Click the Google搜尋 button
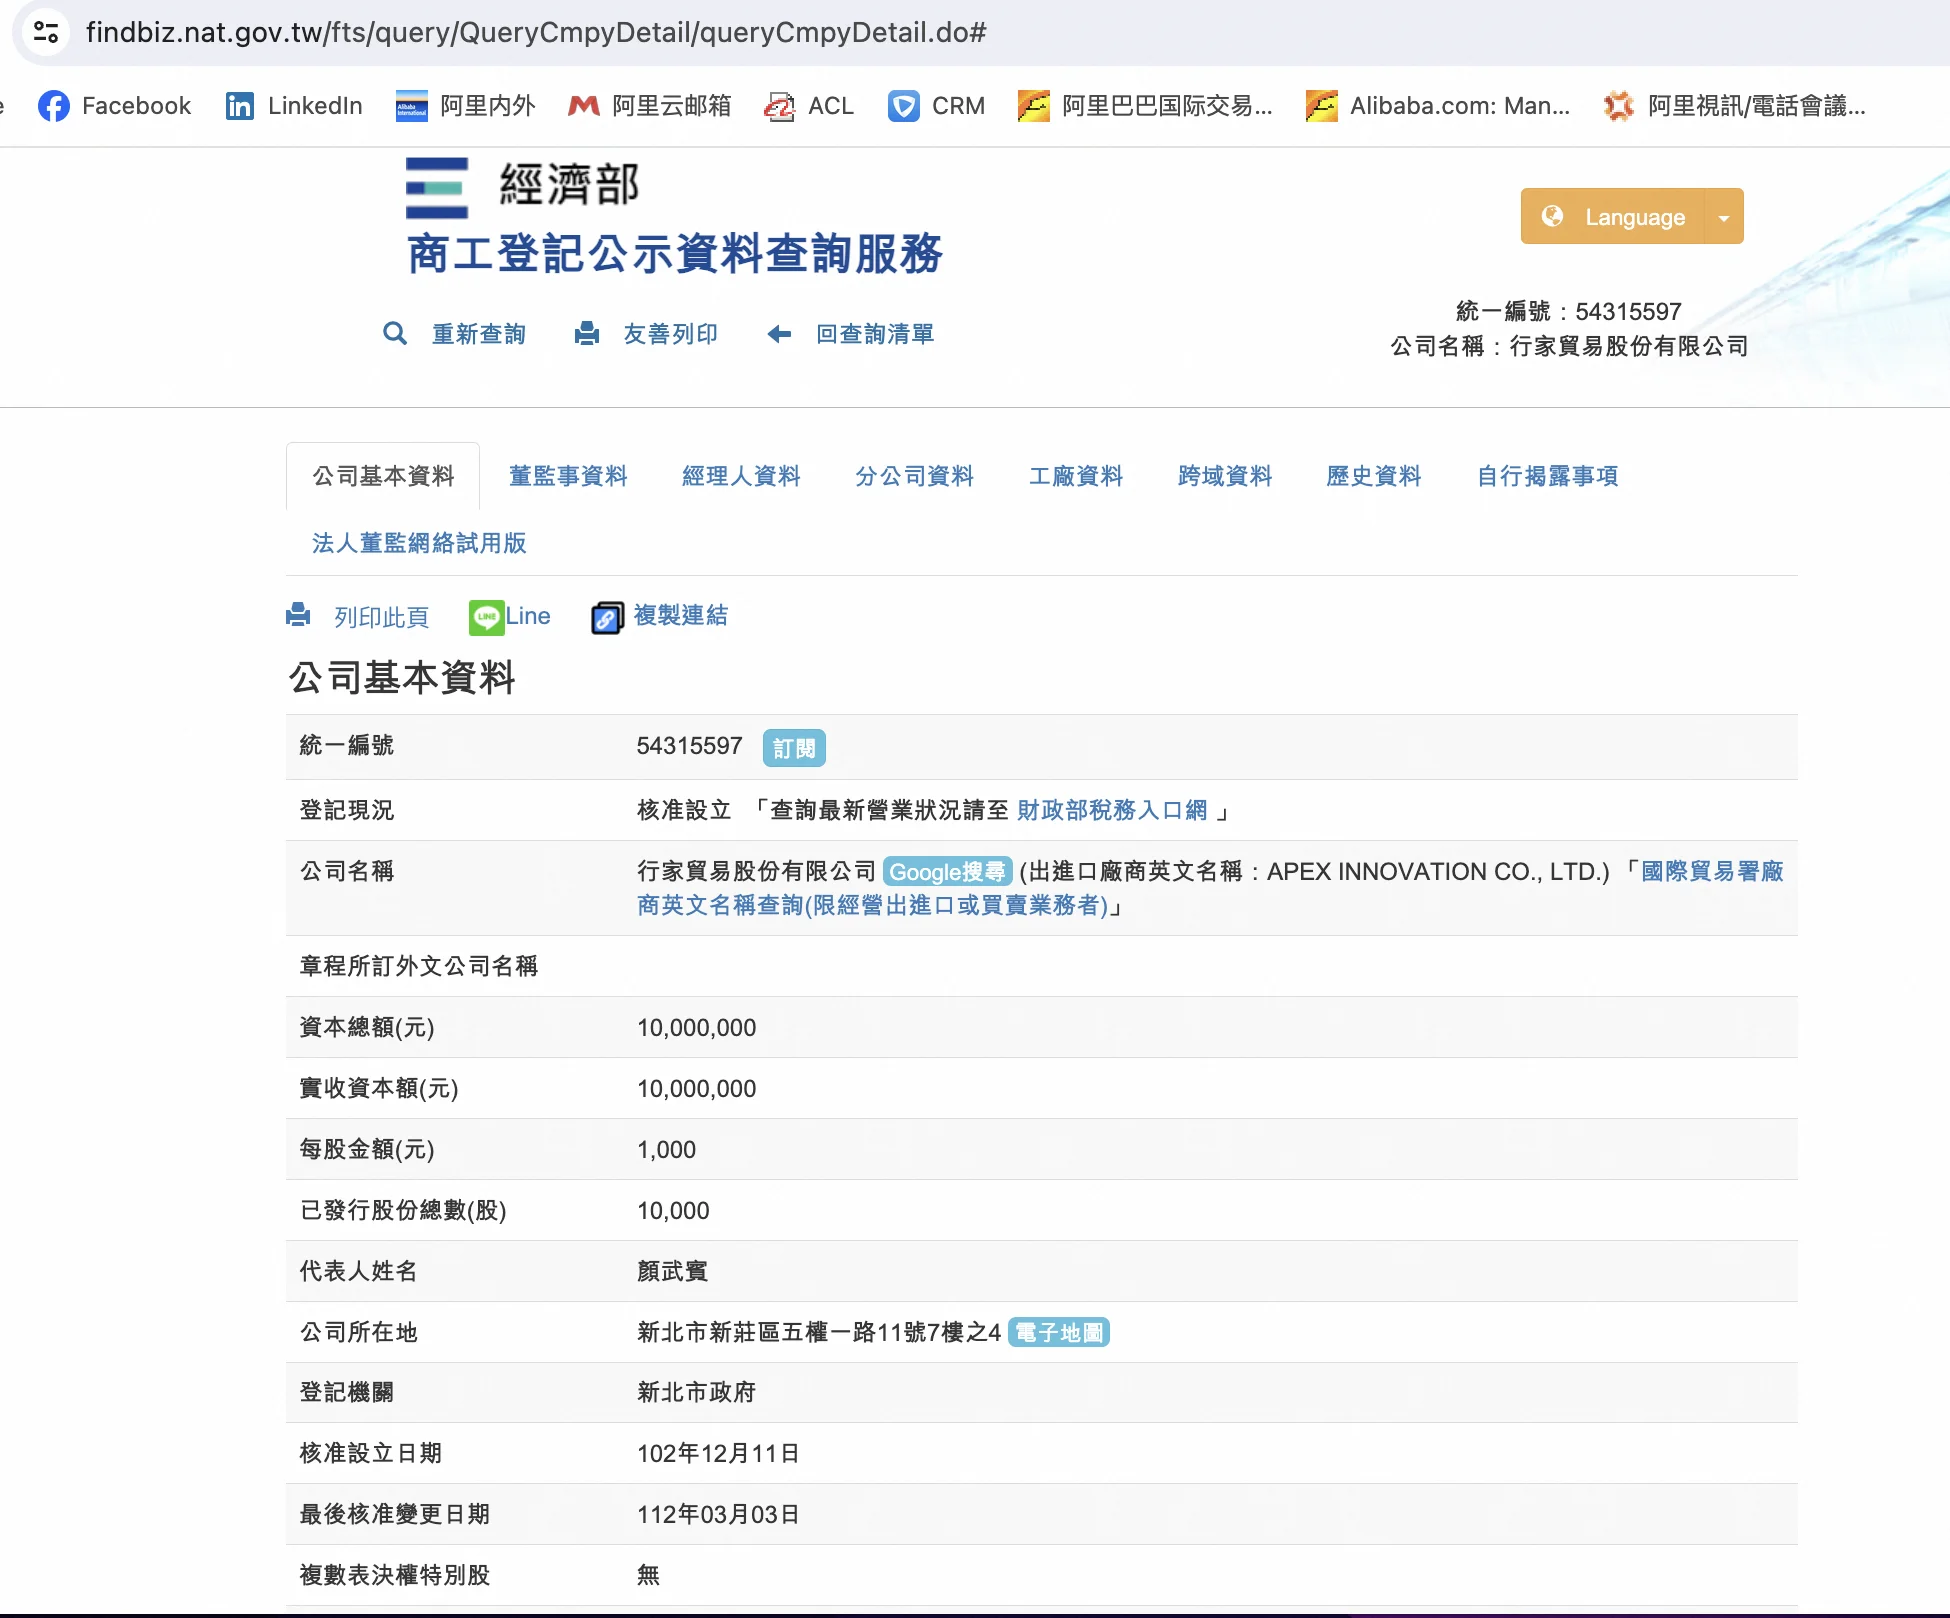 947,872
